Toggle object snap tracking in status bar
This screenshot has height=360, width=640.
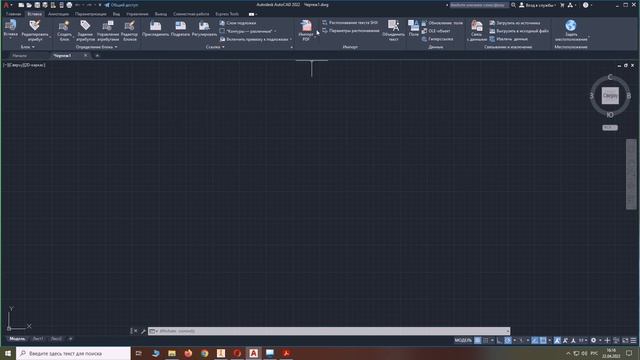coord(535,340)
